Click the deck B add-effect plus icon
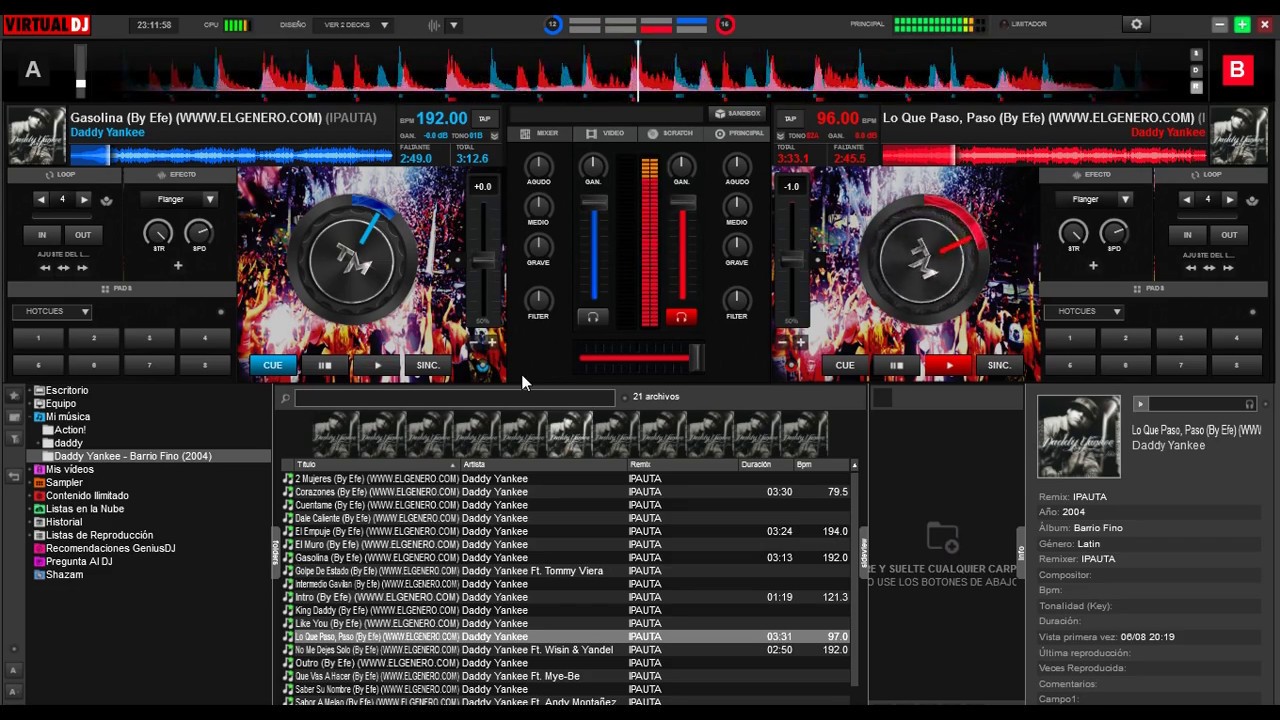Screen dimensions: 1280x720 click(1093, 266)
